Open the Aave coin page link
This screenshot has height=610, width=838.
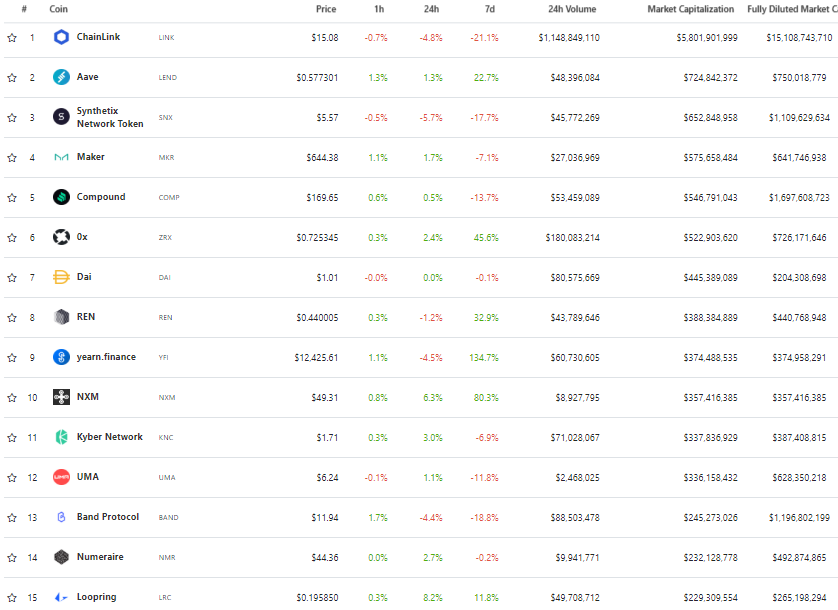(x=88, y=77)
